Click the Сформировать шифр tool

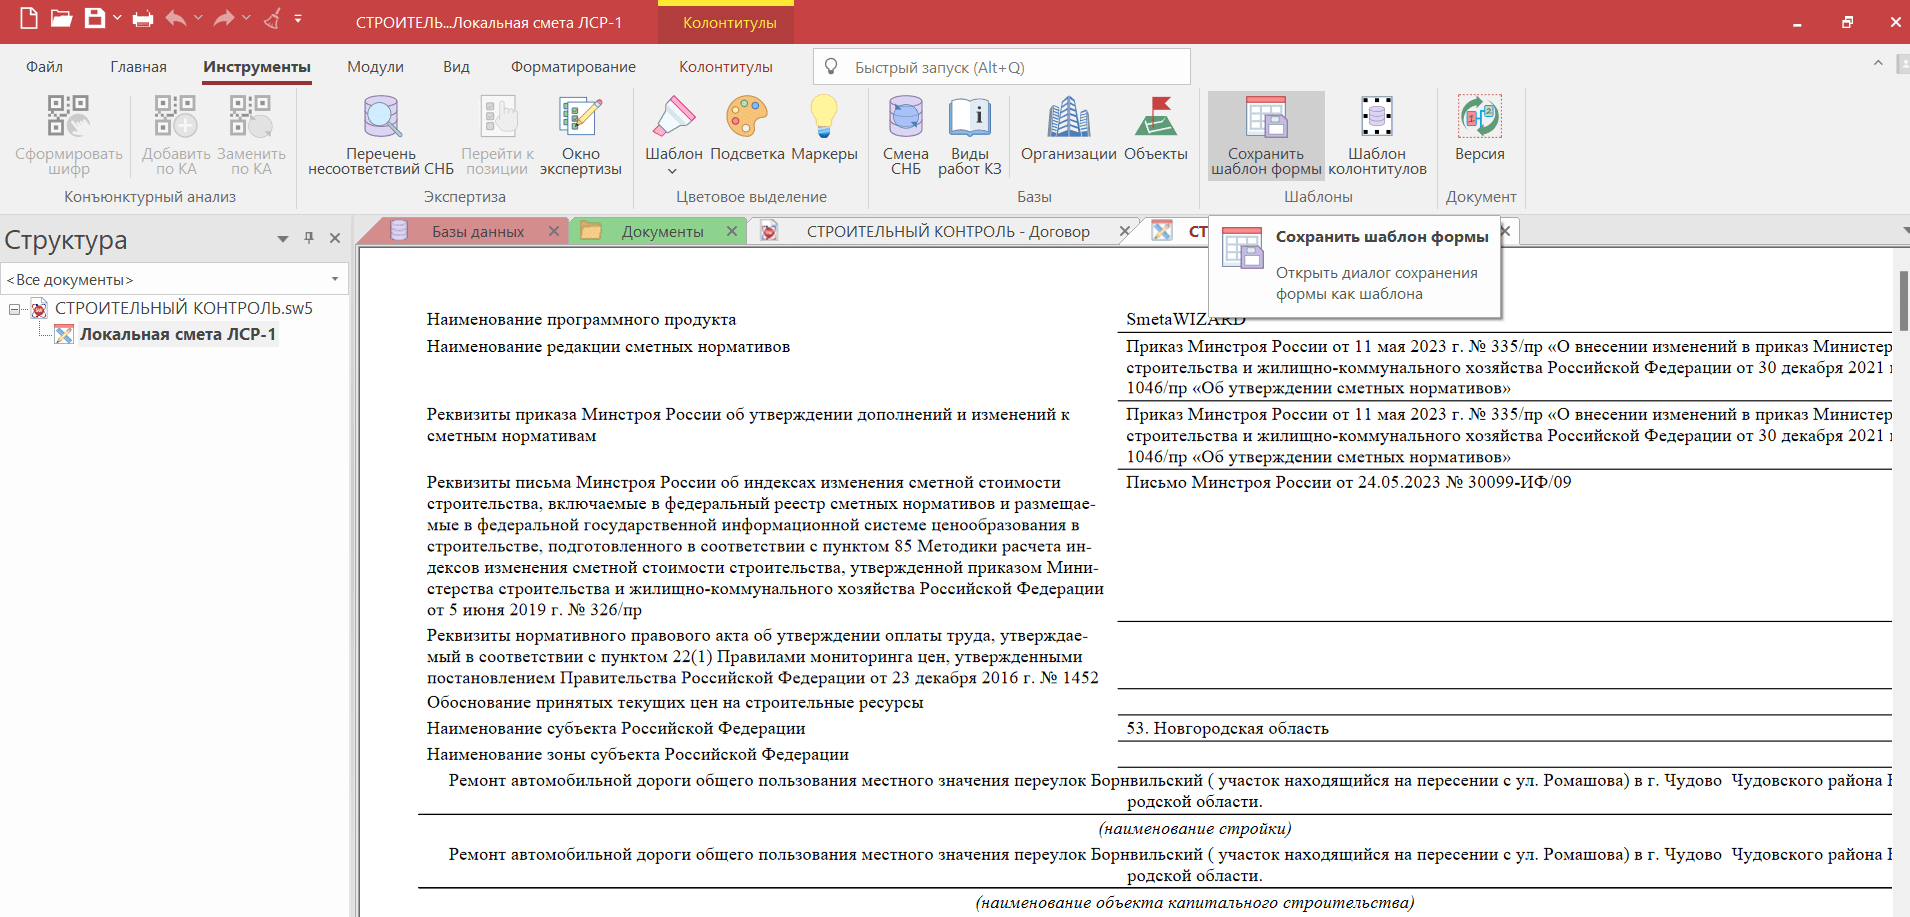[69, 135]
